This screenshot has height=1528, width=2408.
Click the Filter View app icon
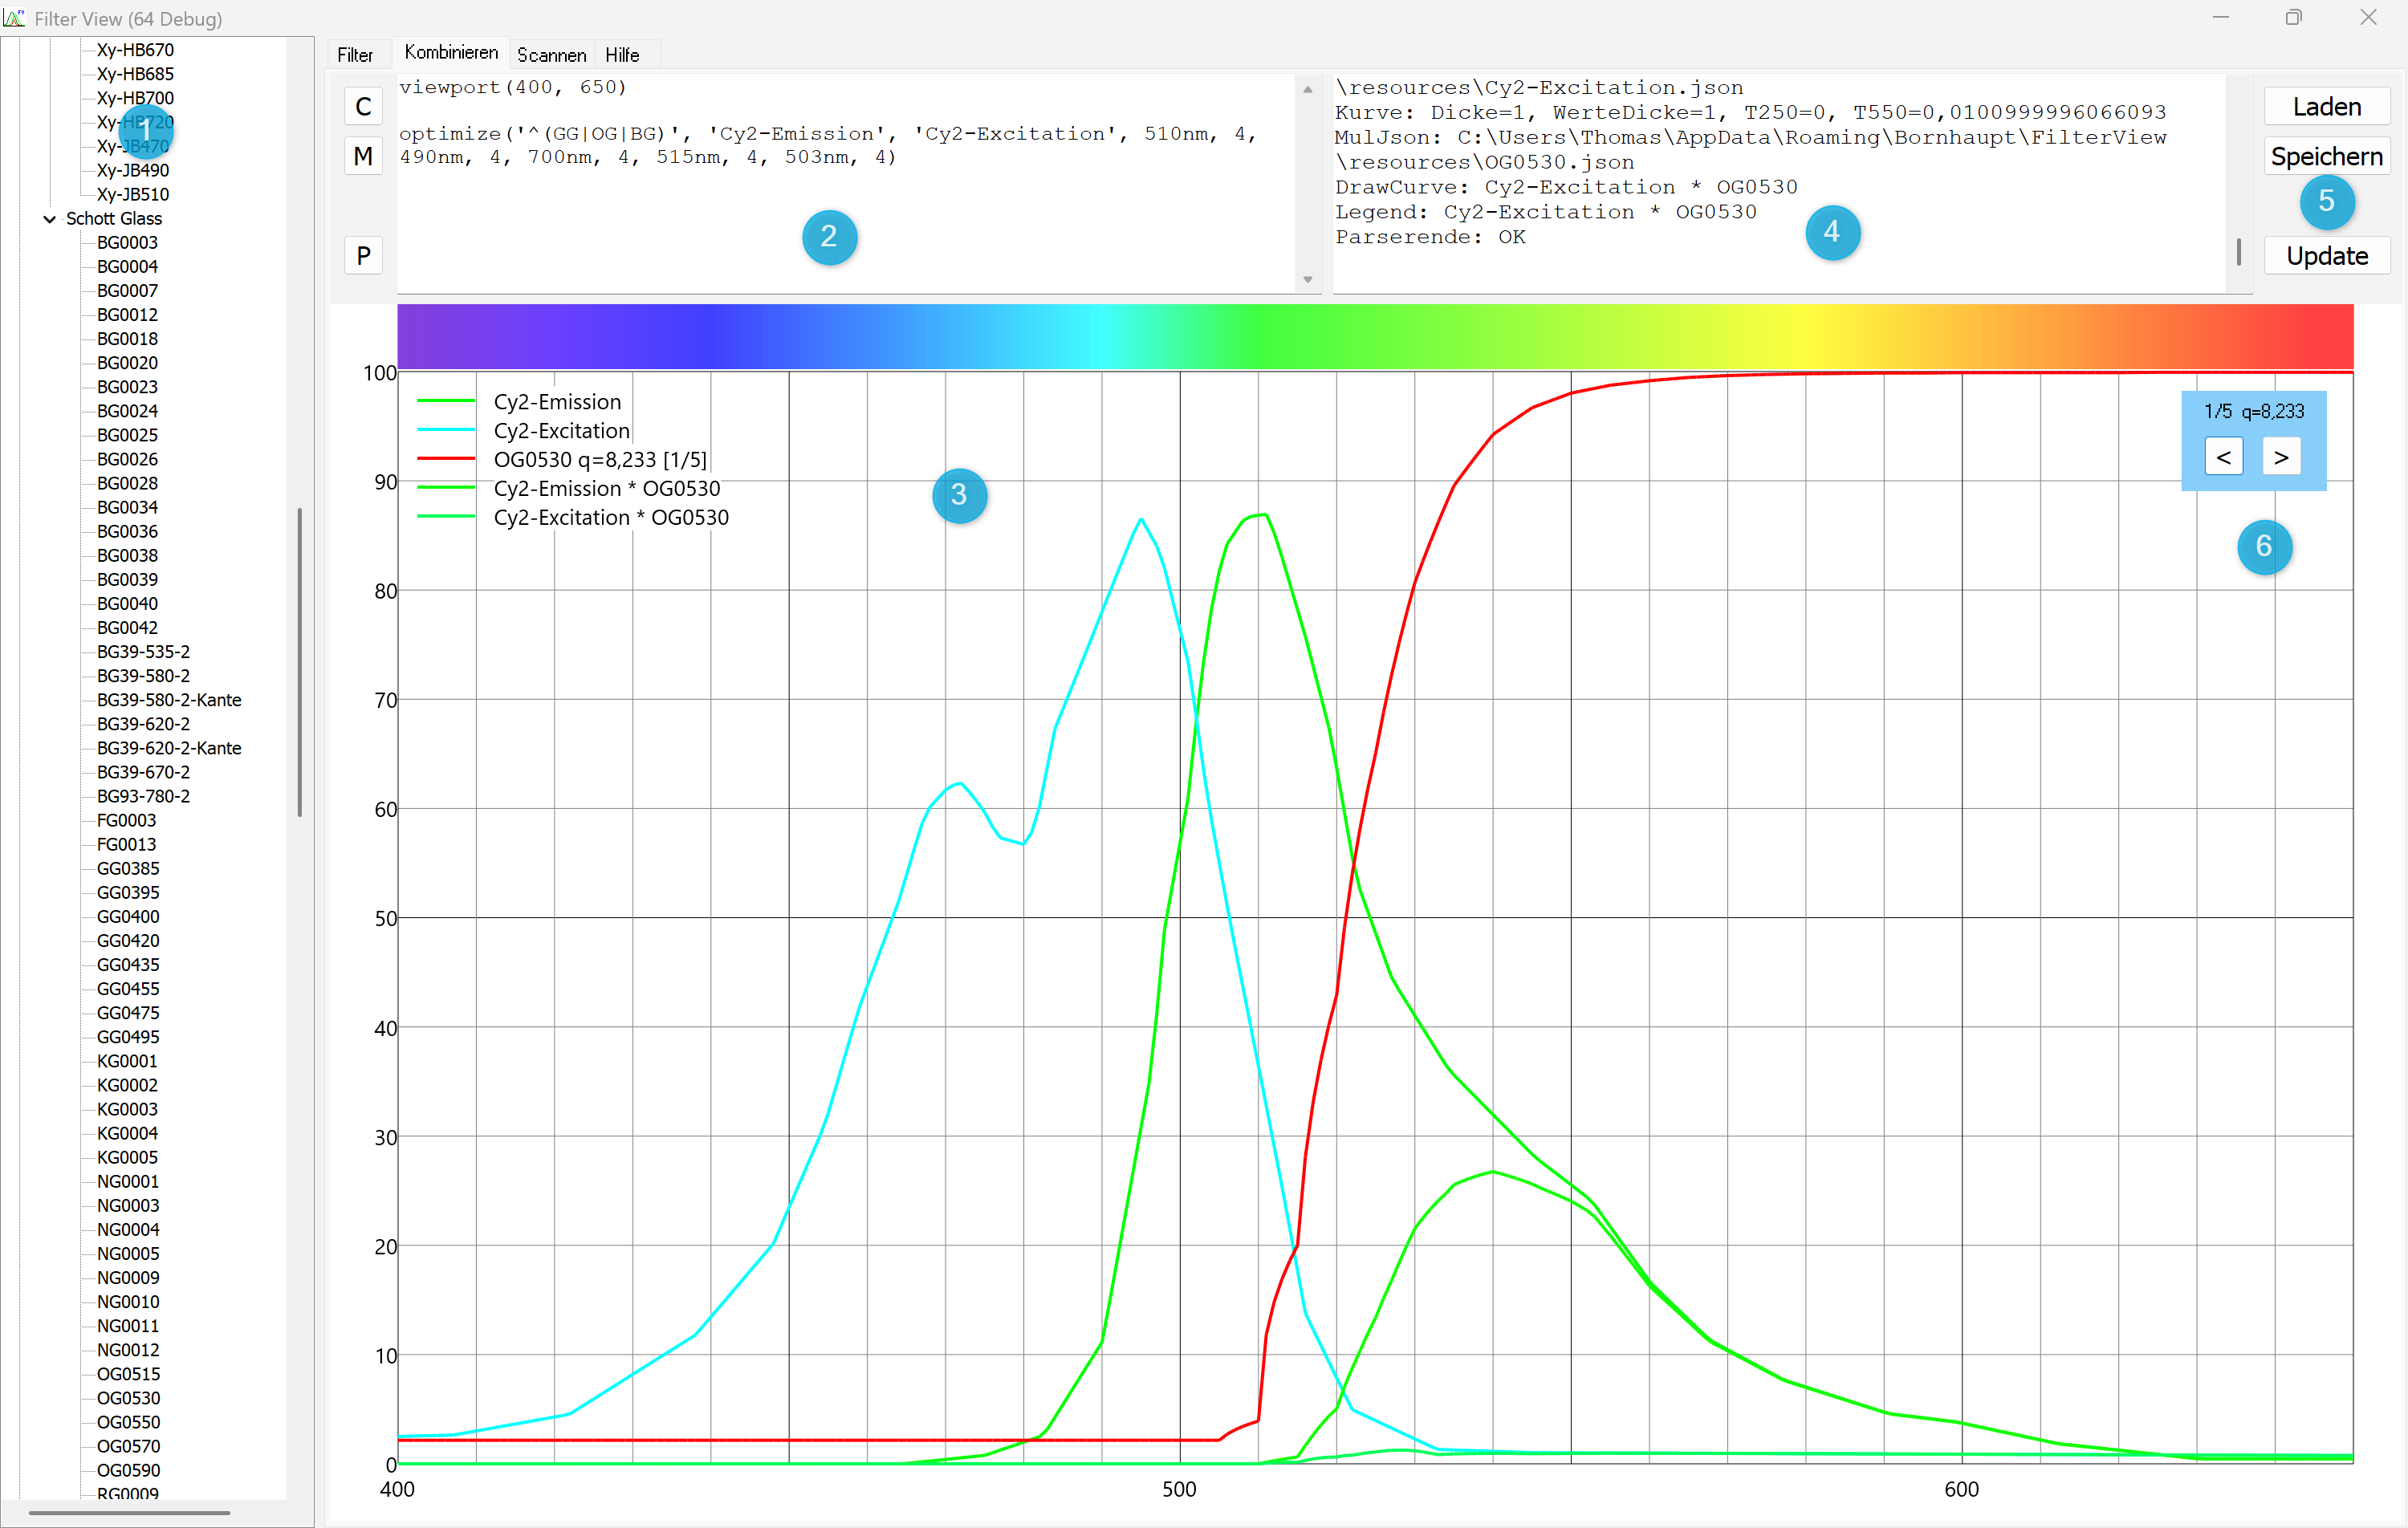point(14,18)
